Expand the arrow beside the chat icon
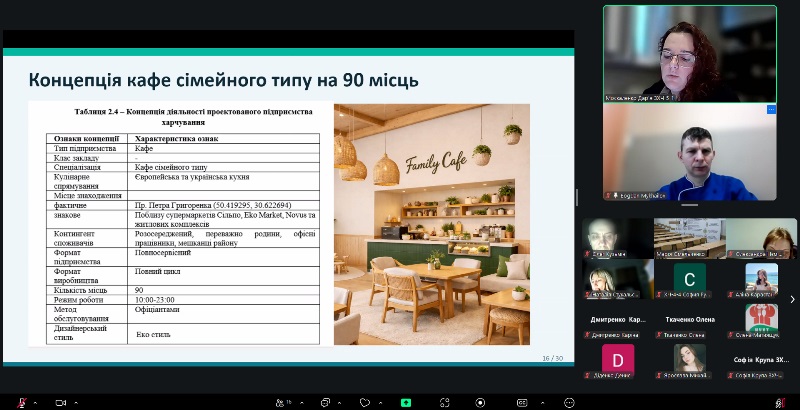The width and height of the screenshot is (800, 410). coord(339,403)
